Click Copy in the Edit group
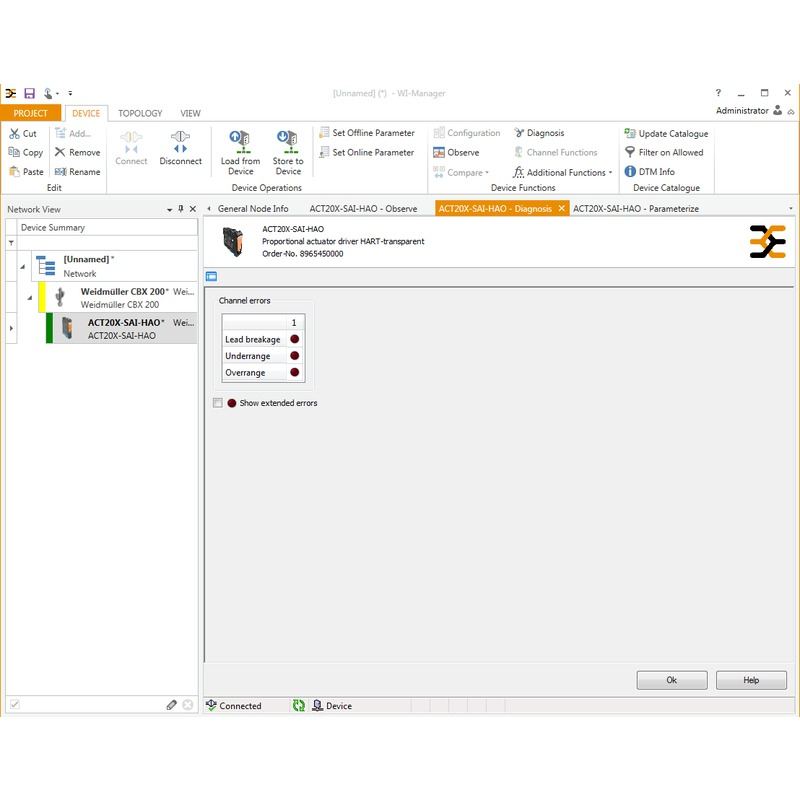Viewport: 800px width, 800px height. [x=26, y=153]
